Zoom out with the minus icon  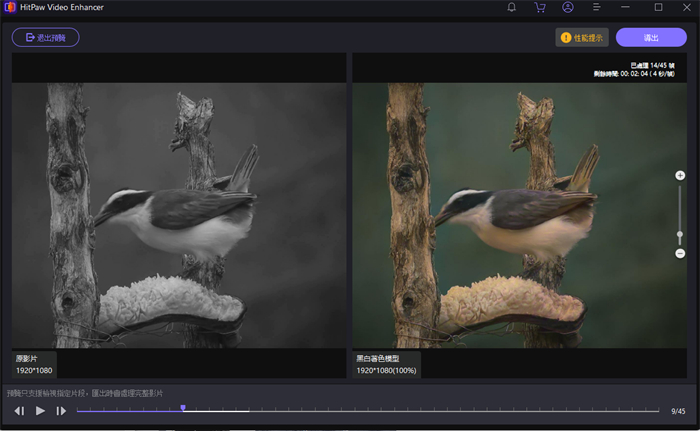click(x=680, y=253)
